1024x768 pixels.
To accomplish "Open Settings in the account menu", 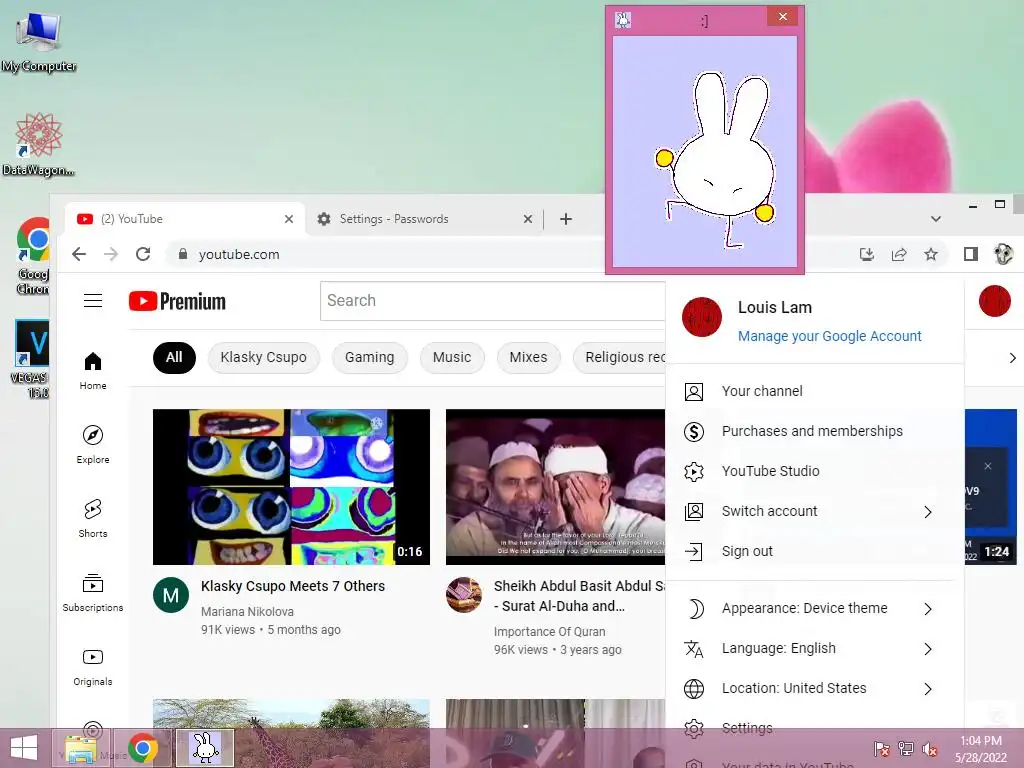I will (x=814, y=728).
